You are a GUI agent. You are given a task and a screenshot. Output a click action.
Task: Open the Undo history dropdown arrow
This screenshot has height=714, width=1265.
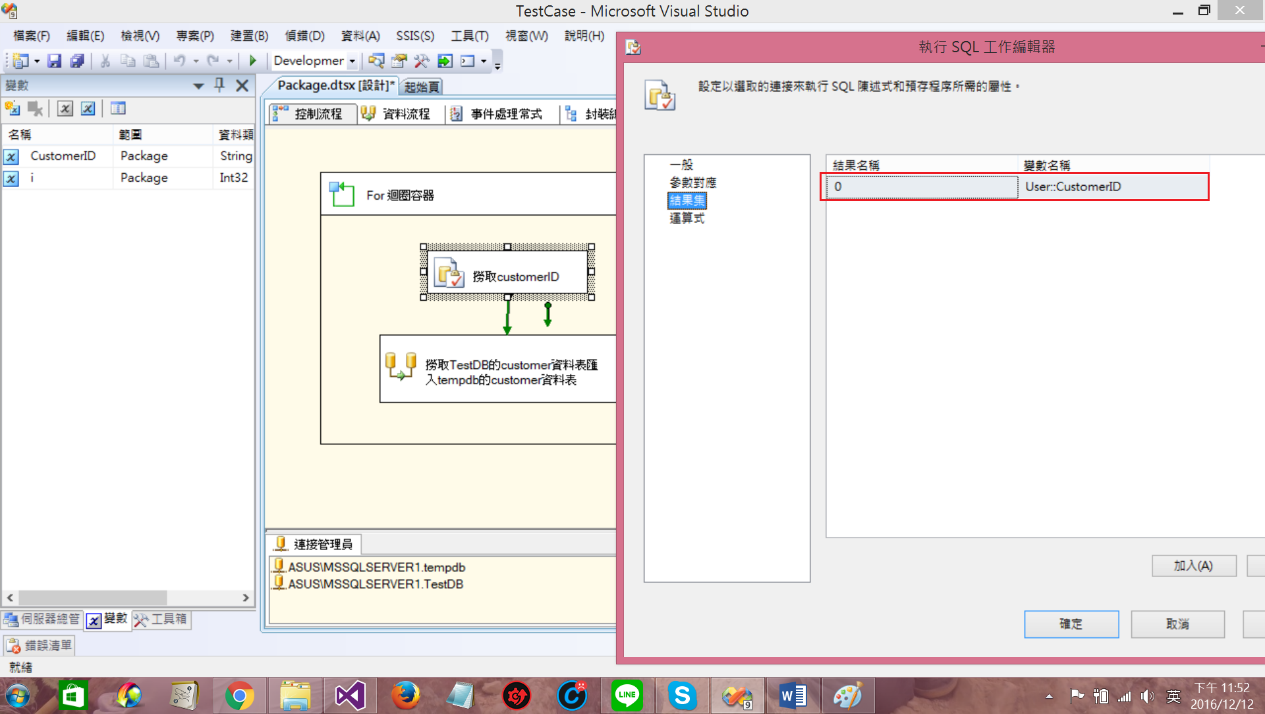pyautogui.click(x=195, y=62)
